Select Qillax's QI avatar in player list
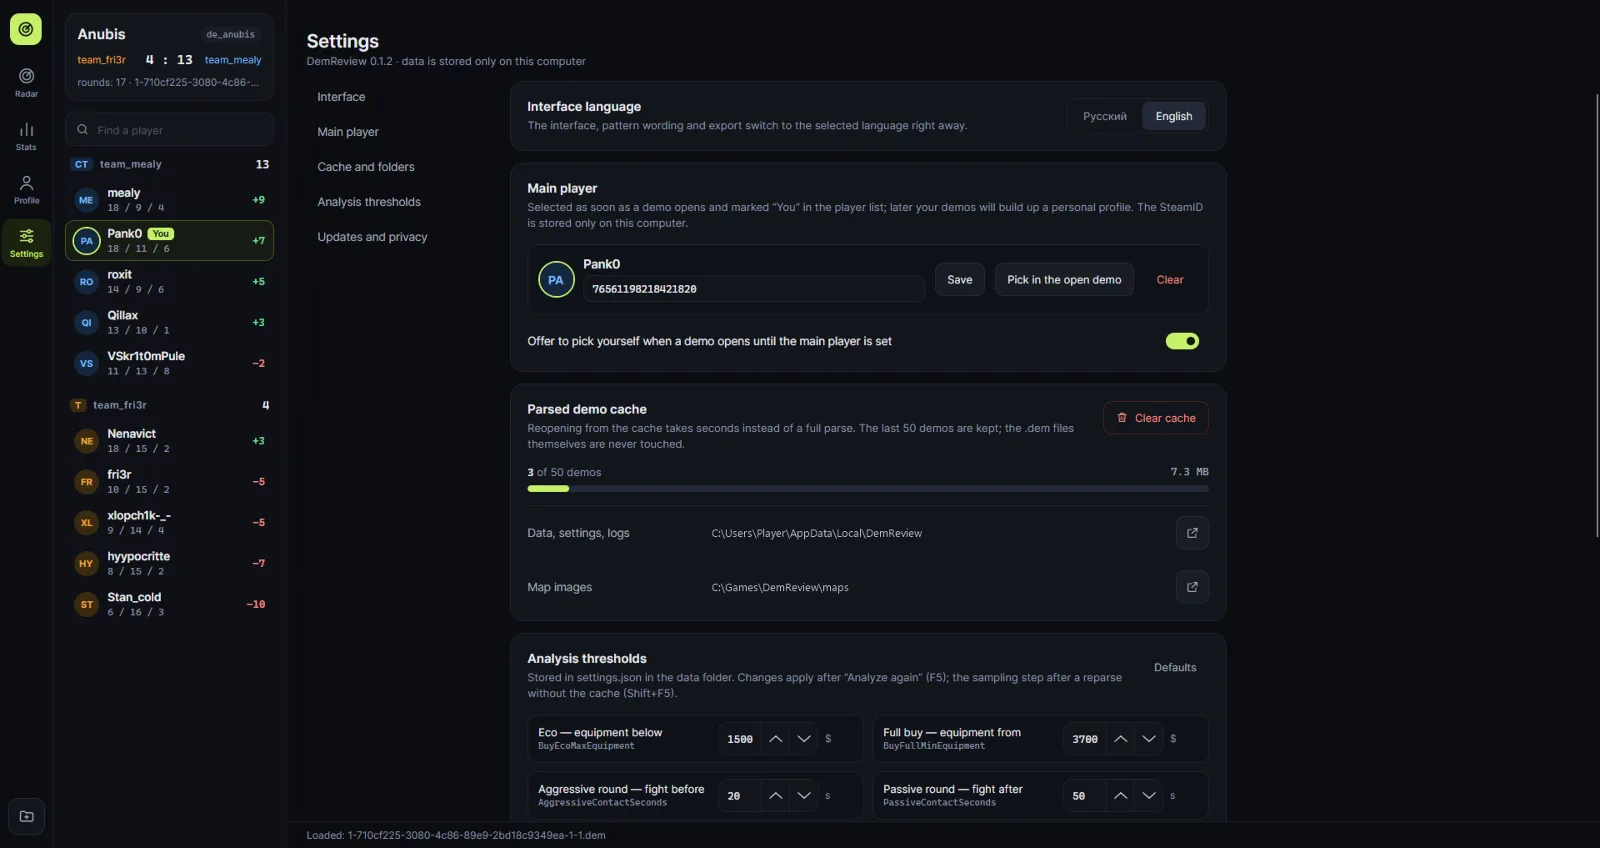 point(86,323)
